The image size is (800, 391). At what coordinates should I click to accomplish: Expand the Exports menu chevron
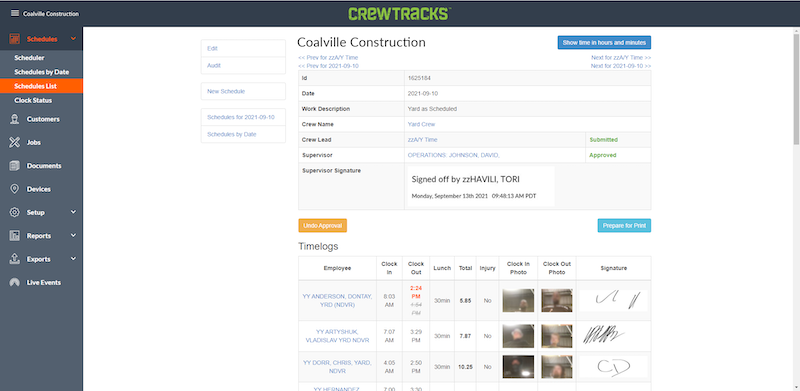click(73, 259)
